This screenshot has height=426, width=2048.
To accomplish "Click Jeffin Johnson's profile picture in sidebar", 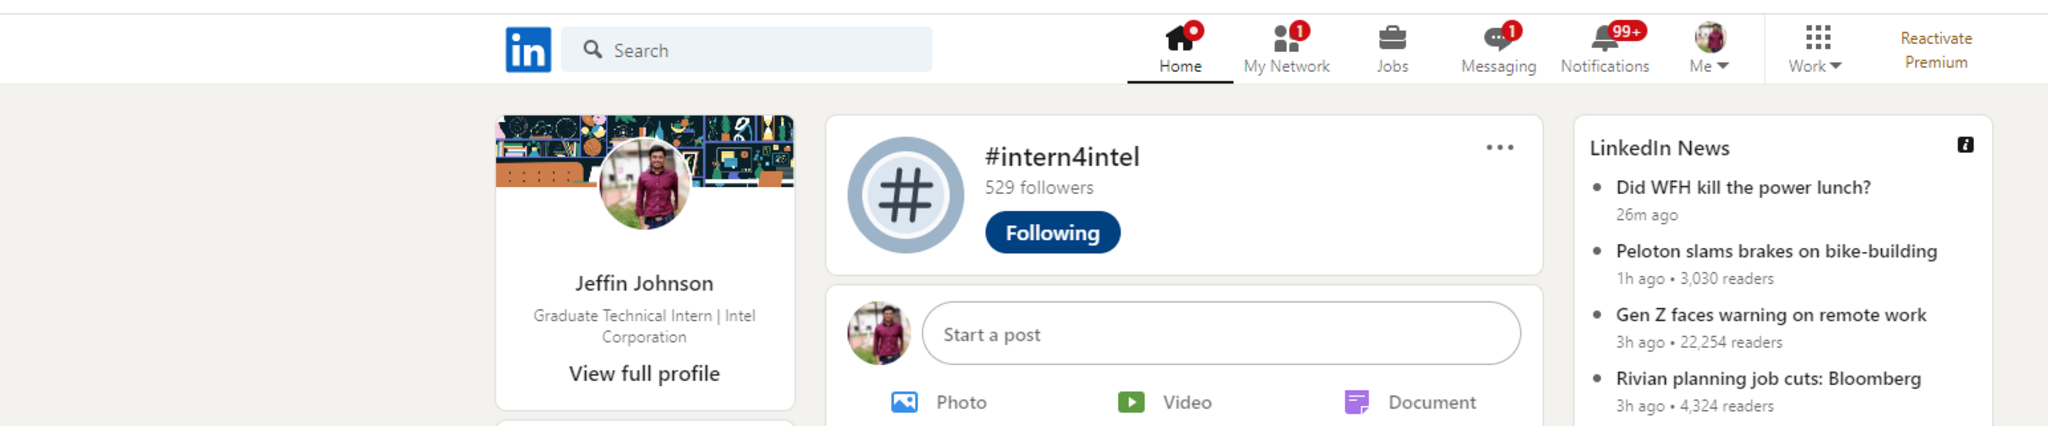I will coord(644,184).
